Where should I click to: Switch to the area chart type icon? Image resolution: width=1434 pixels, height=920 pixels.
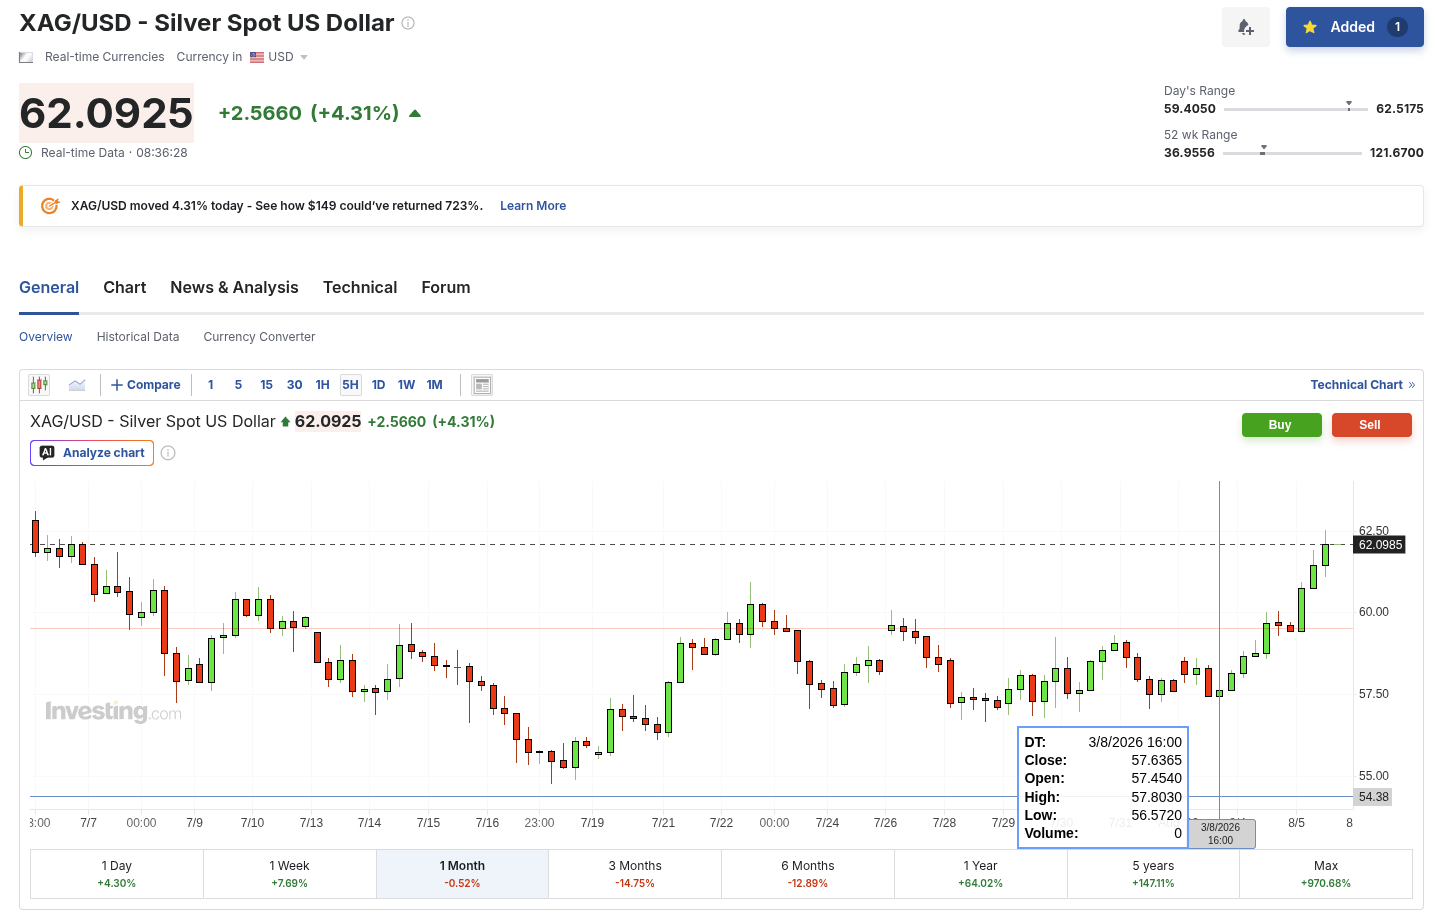point(77,385)
